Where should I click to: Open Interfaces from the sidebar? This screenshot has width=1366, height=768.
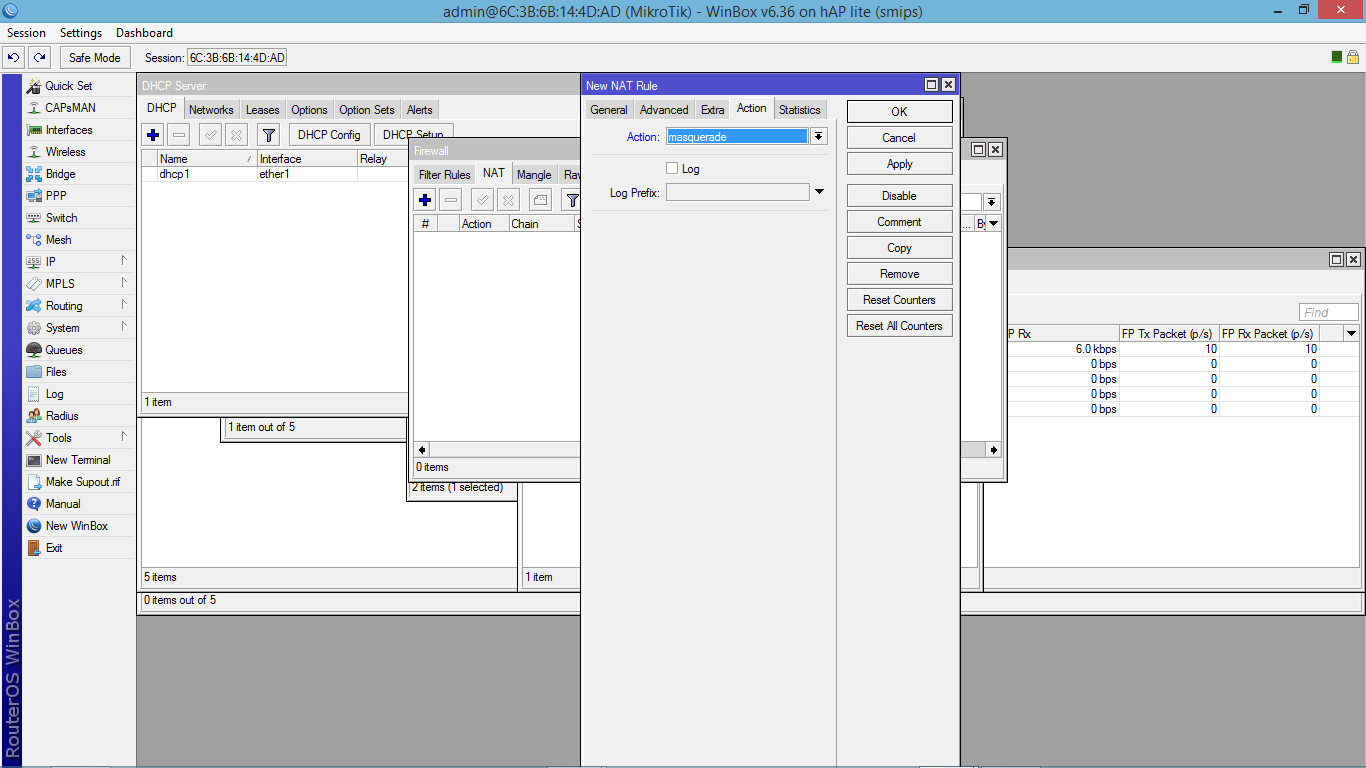pyautogui.click(x=68, y=130)
